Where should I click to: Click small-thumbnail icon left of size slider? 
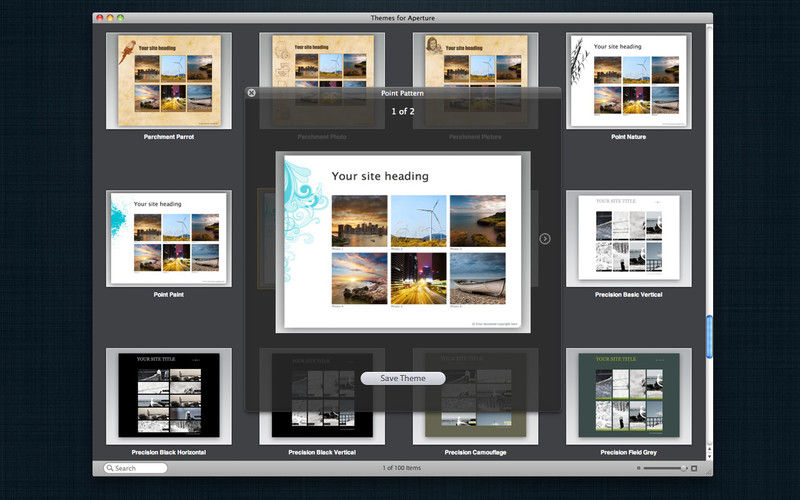click(638, 468)
